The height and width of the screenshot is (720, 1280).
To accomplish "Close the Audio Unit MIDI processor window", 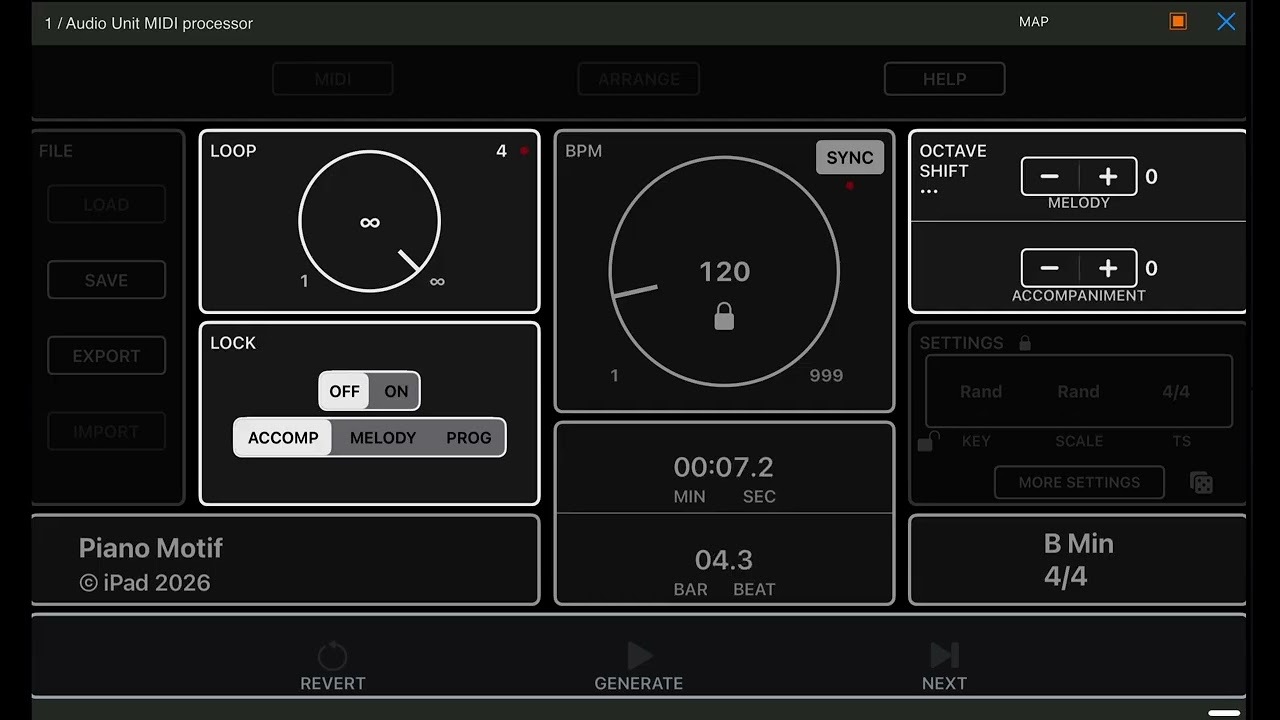I will click(x=1226, y=21).
